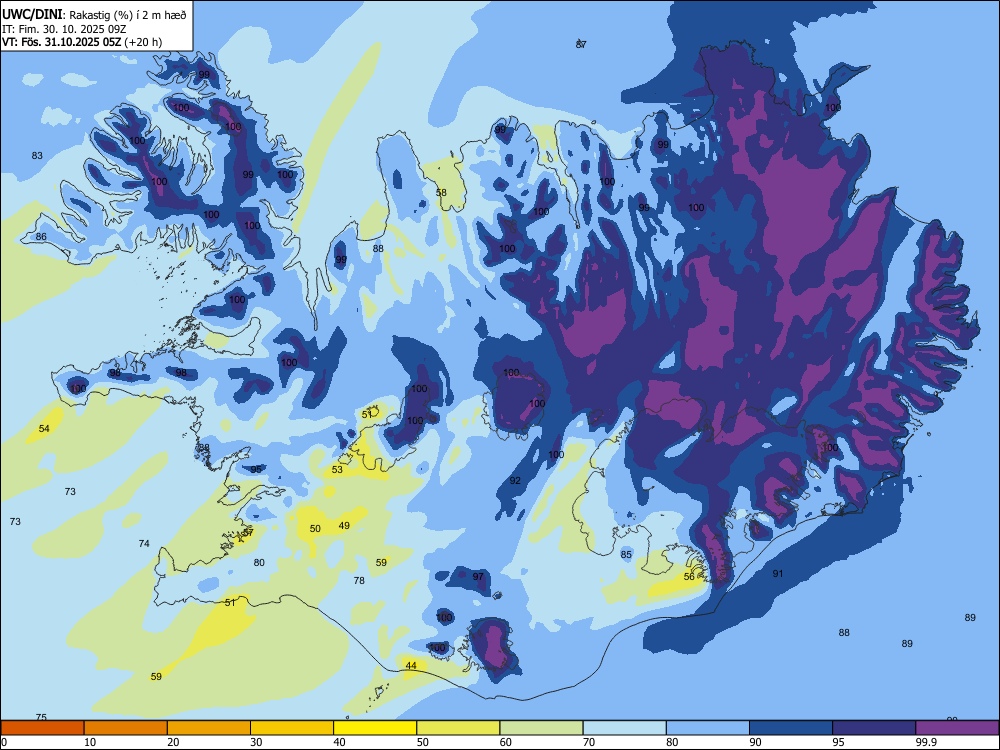Screen dimensions: 1000x750
Task: Click the map humidity value '97'
Action: 478,577
